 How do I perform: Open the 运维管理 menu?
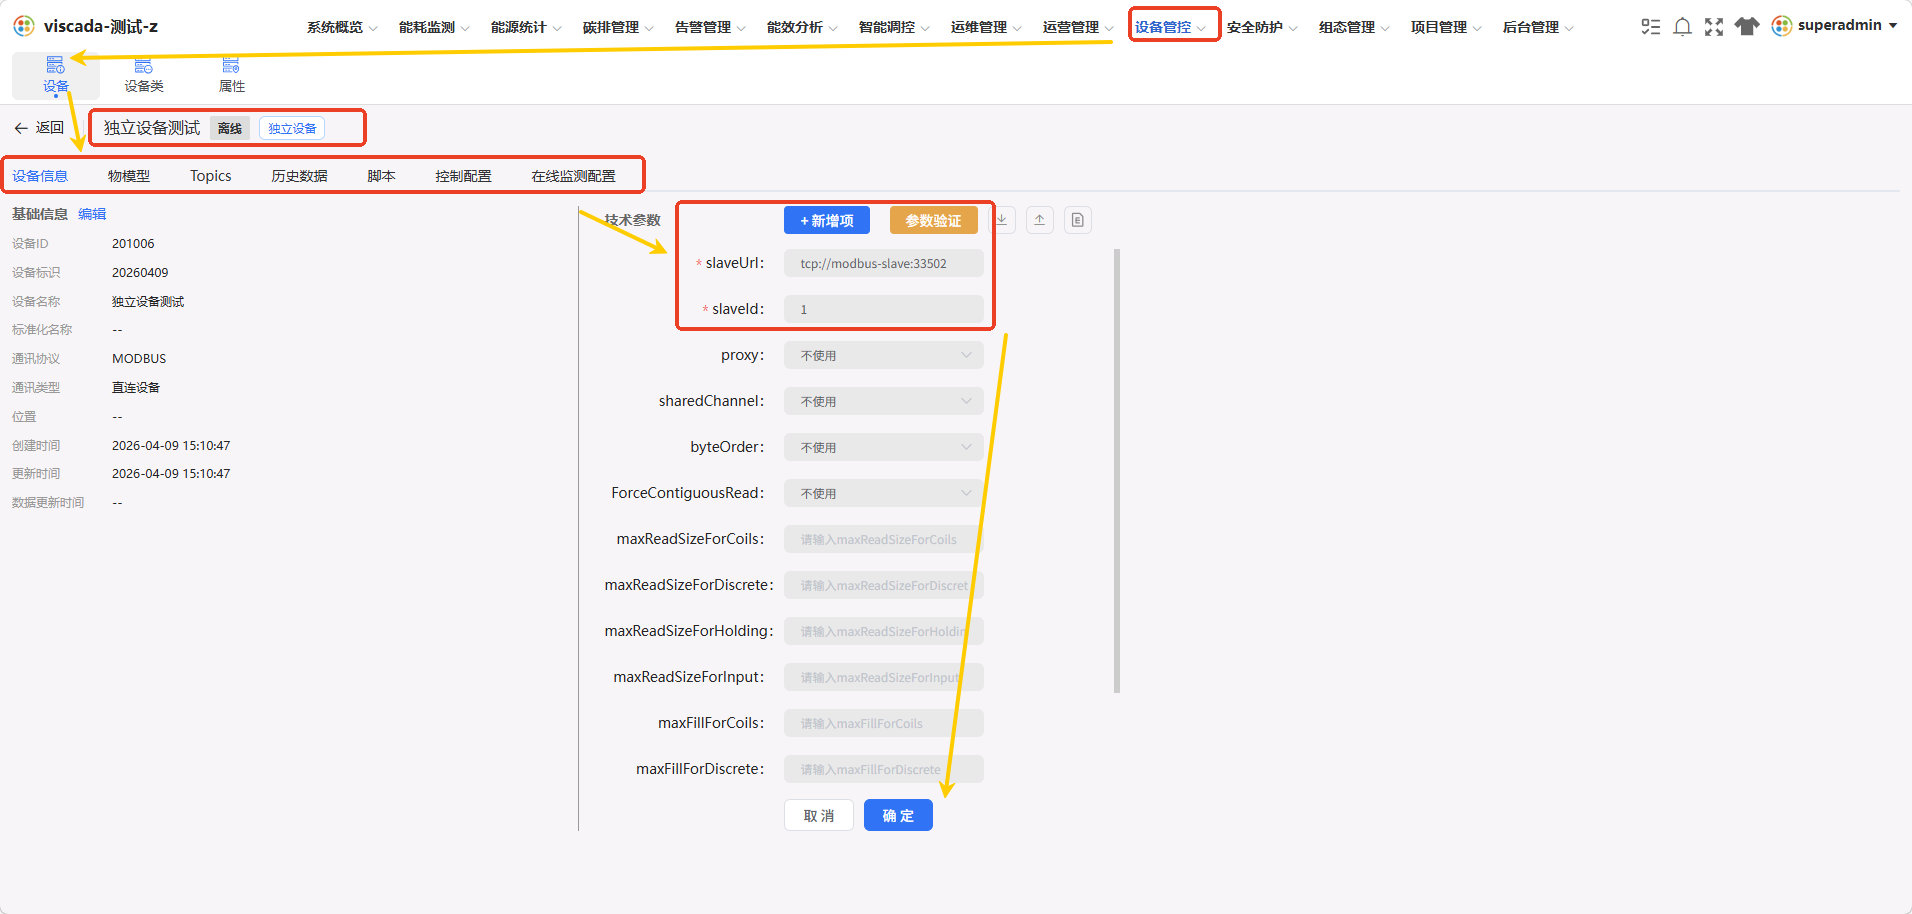coord(986,27)
